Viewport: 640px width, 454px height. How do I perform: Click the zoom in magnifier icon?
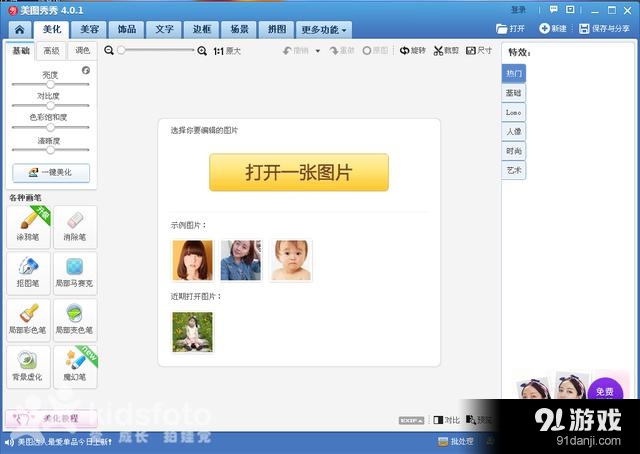point(202,51)
